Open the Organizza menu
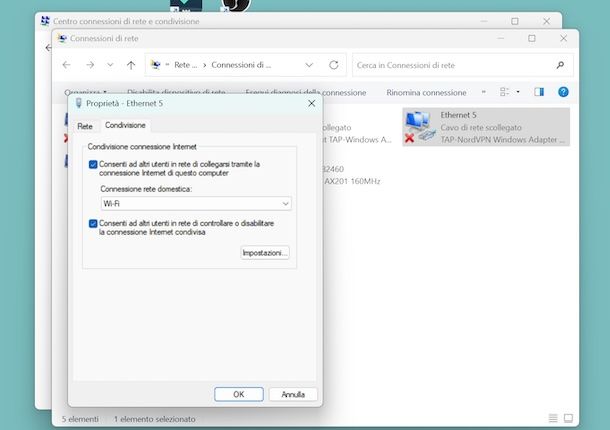 coord(85,92)
